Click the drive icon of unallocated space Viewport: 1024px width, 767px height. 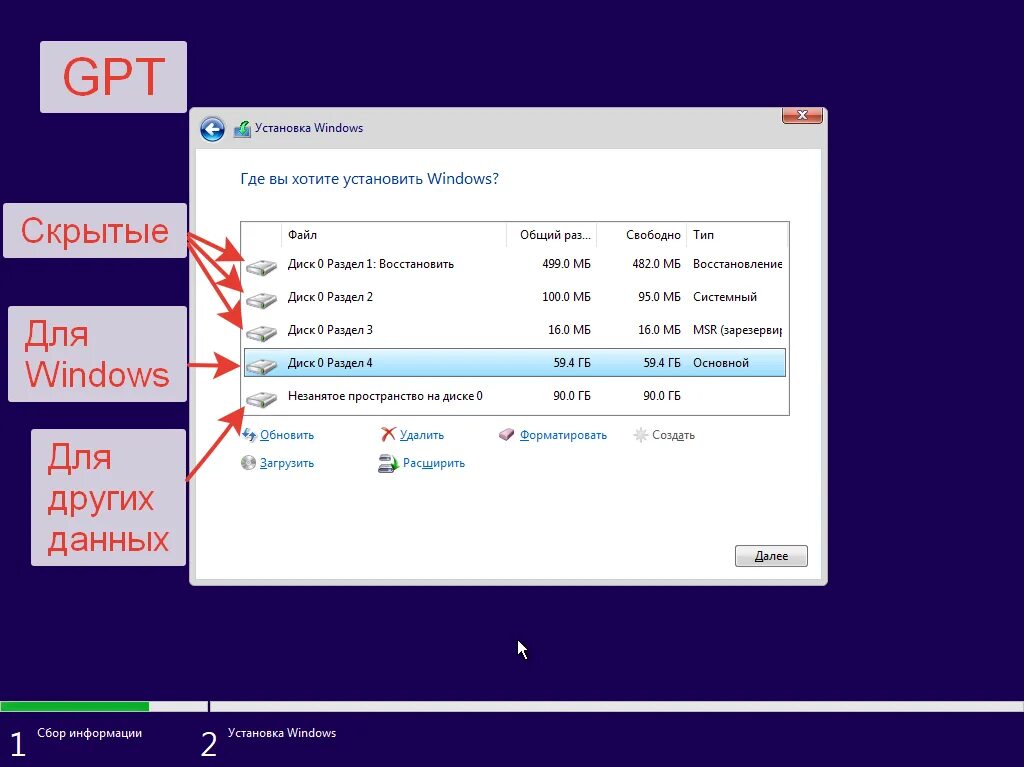click(261, 398)
